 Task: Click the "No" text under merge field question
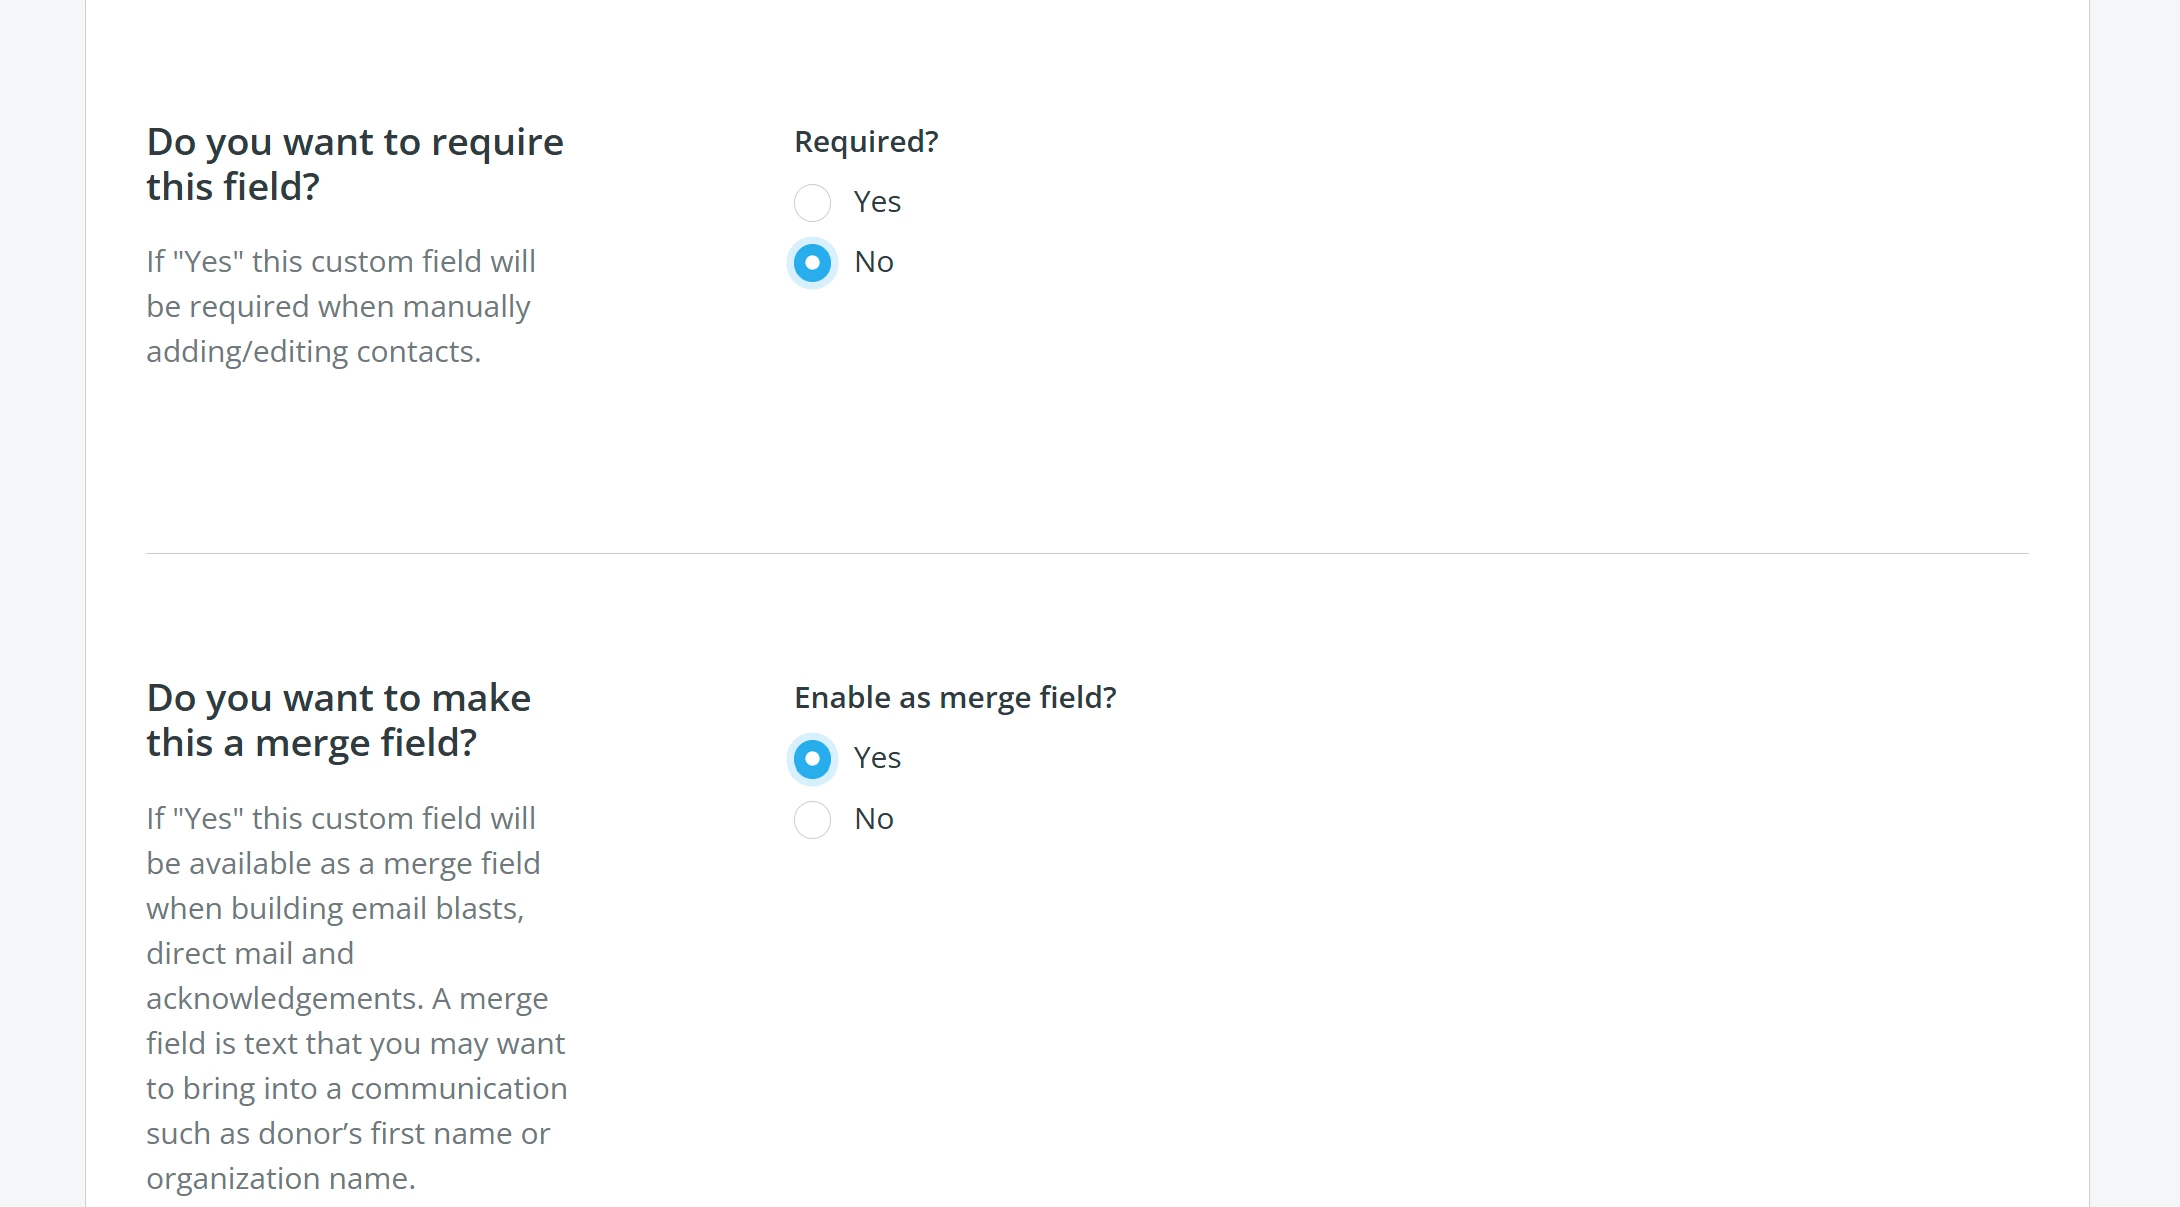coord(873,819)
